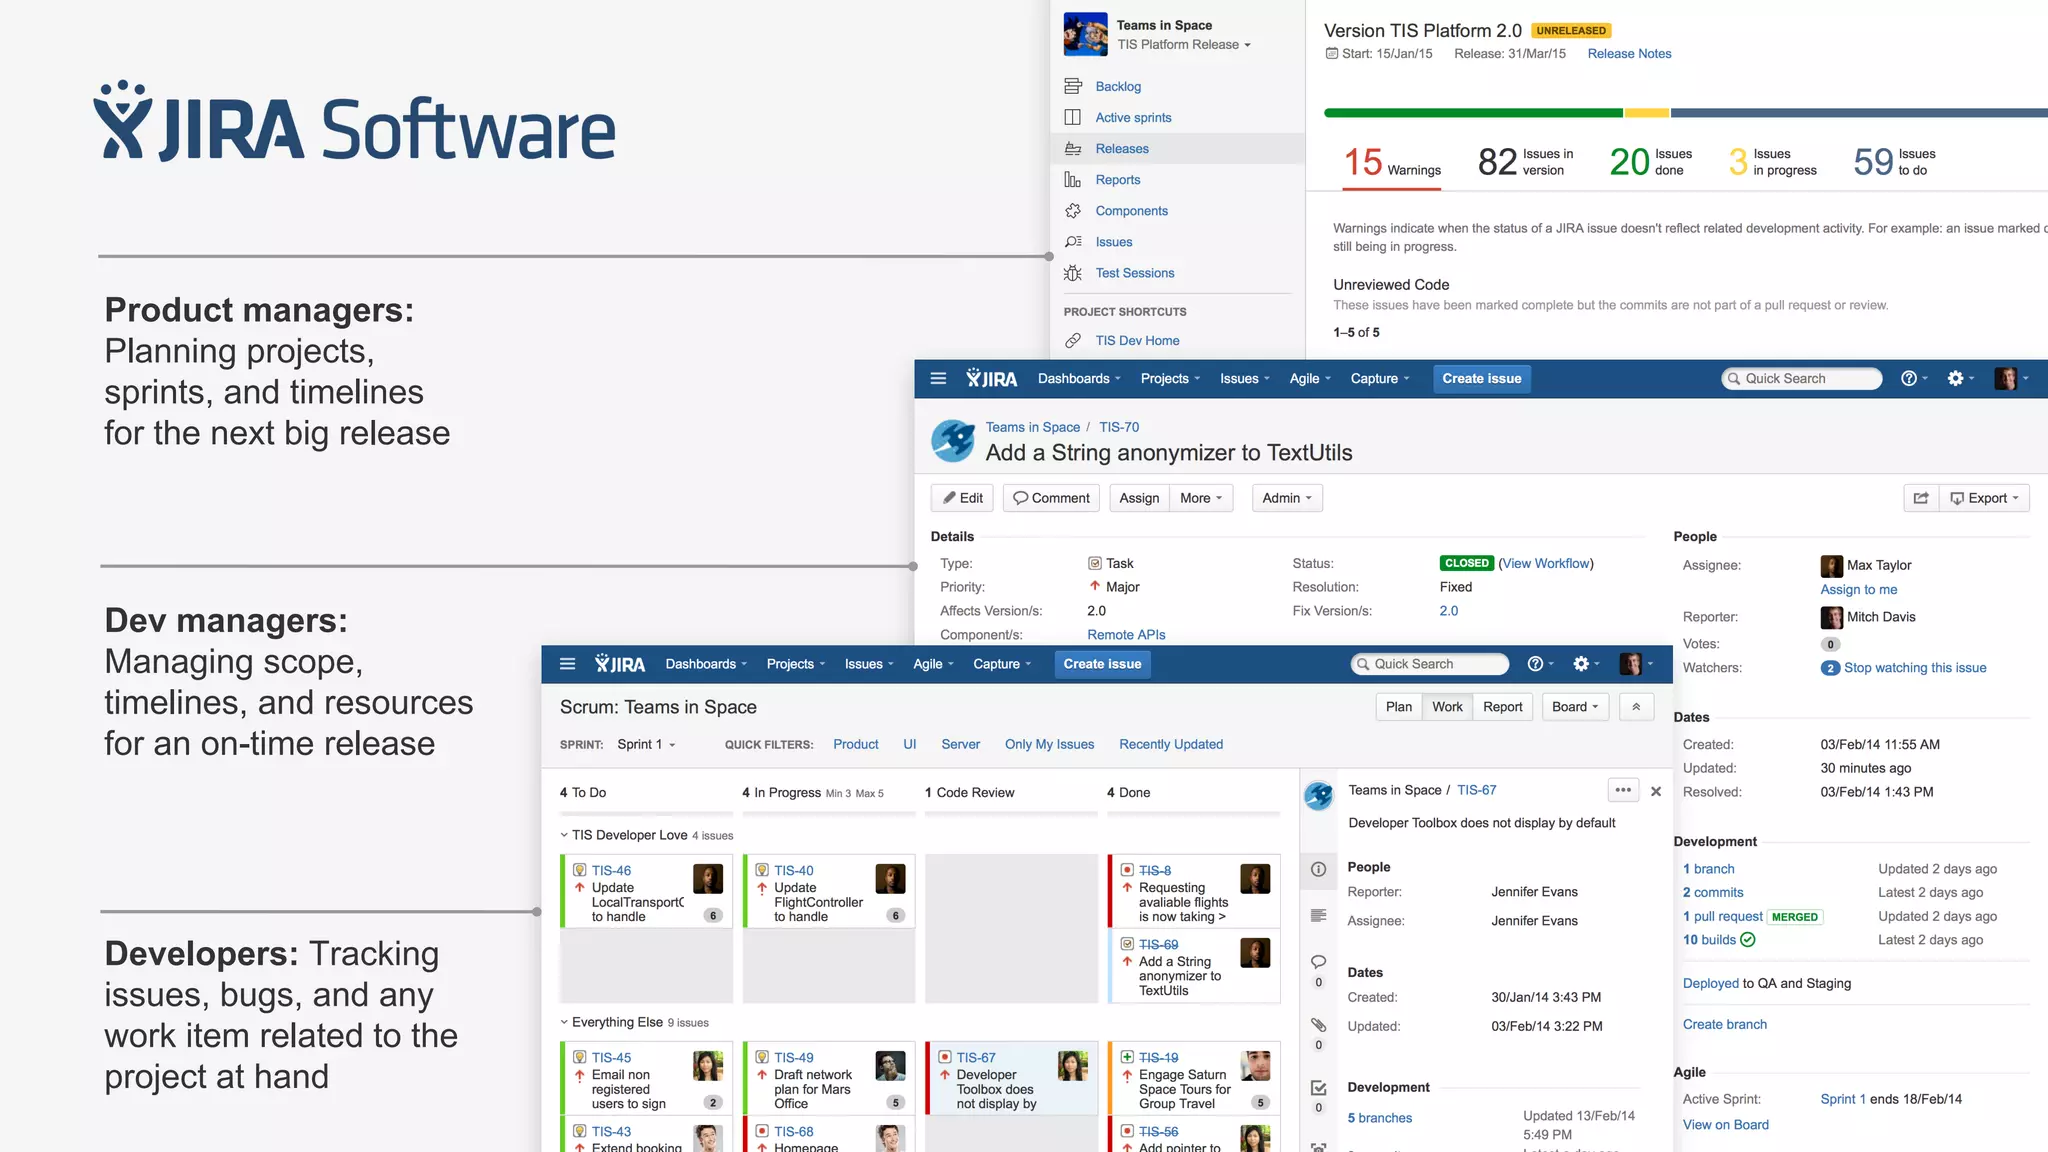This screenshot has width=2048, height=1152.
Task: Click the Components puzzle icon
Action: [x=1073, y=210]
